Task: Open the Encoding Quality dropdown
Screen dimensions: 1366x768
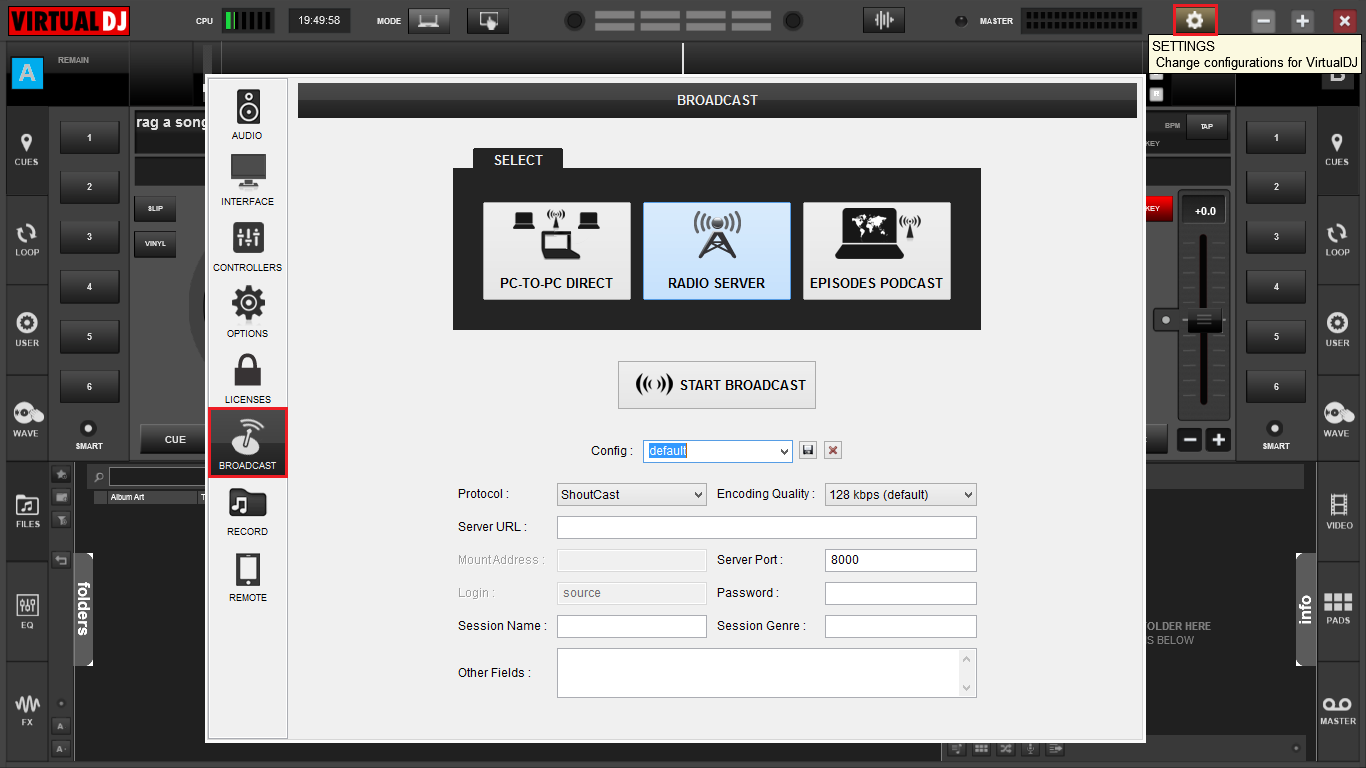Action: [901, 494]
